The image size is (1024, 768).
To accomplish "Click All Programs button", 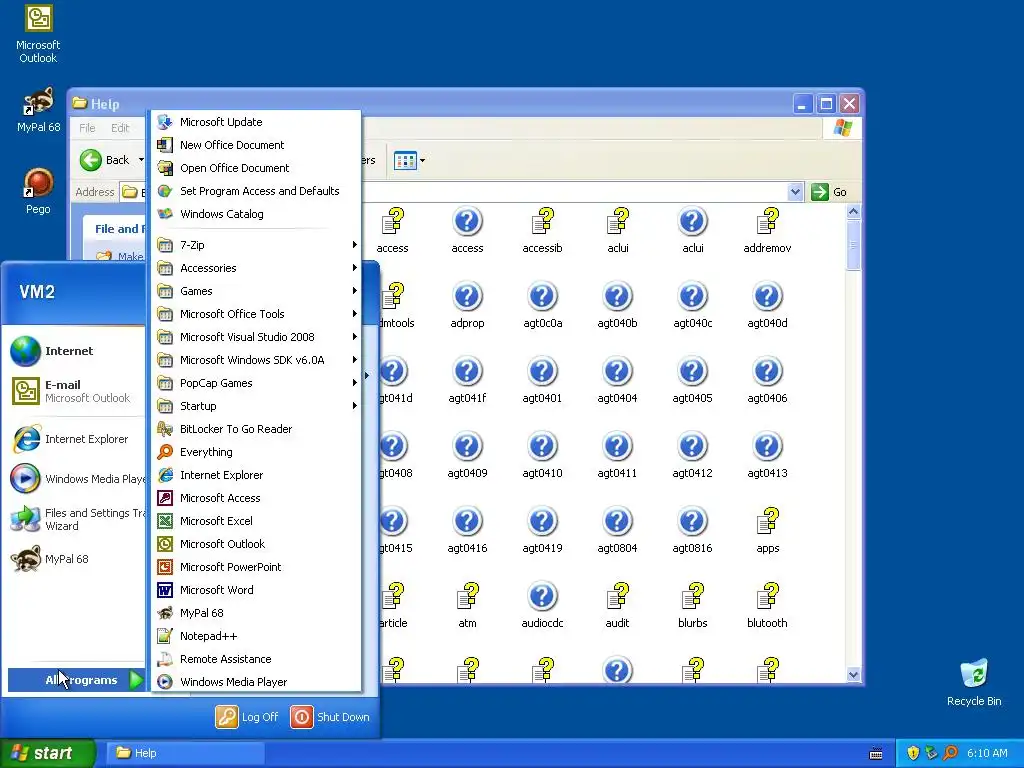I will coord(76,680).
